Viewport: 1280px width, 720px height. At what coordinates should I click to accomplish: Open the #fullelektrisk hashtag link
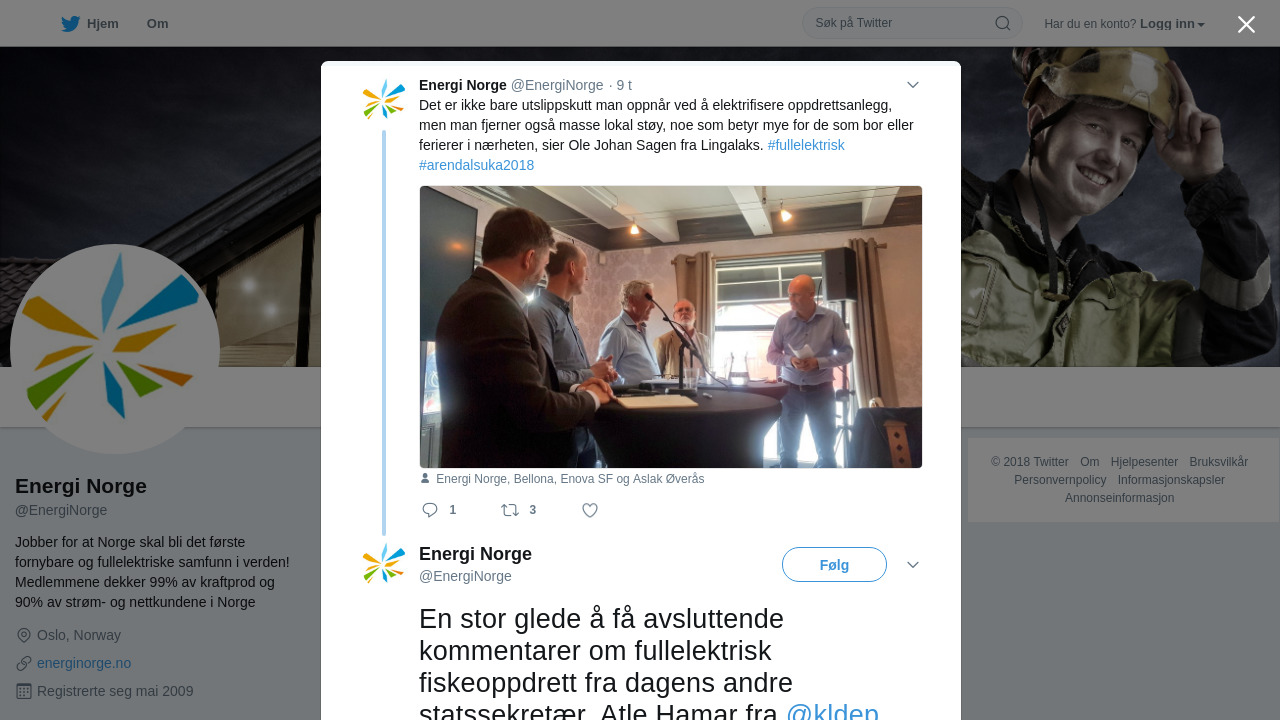pyautogui.click(x=806, y=145)
